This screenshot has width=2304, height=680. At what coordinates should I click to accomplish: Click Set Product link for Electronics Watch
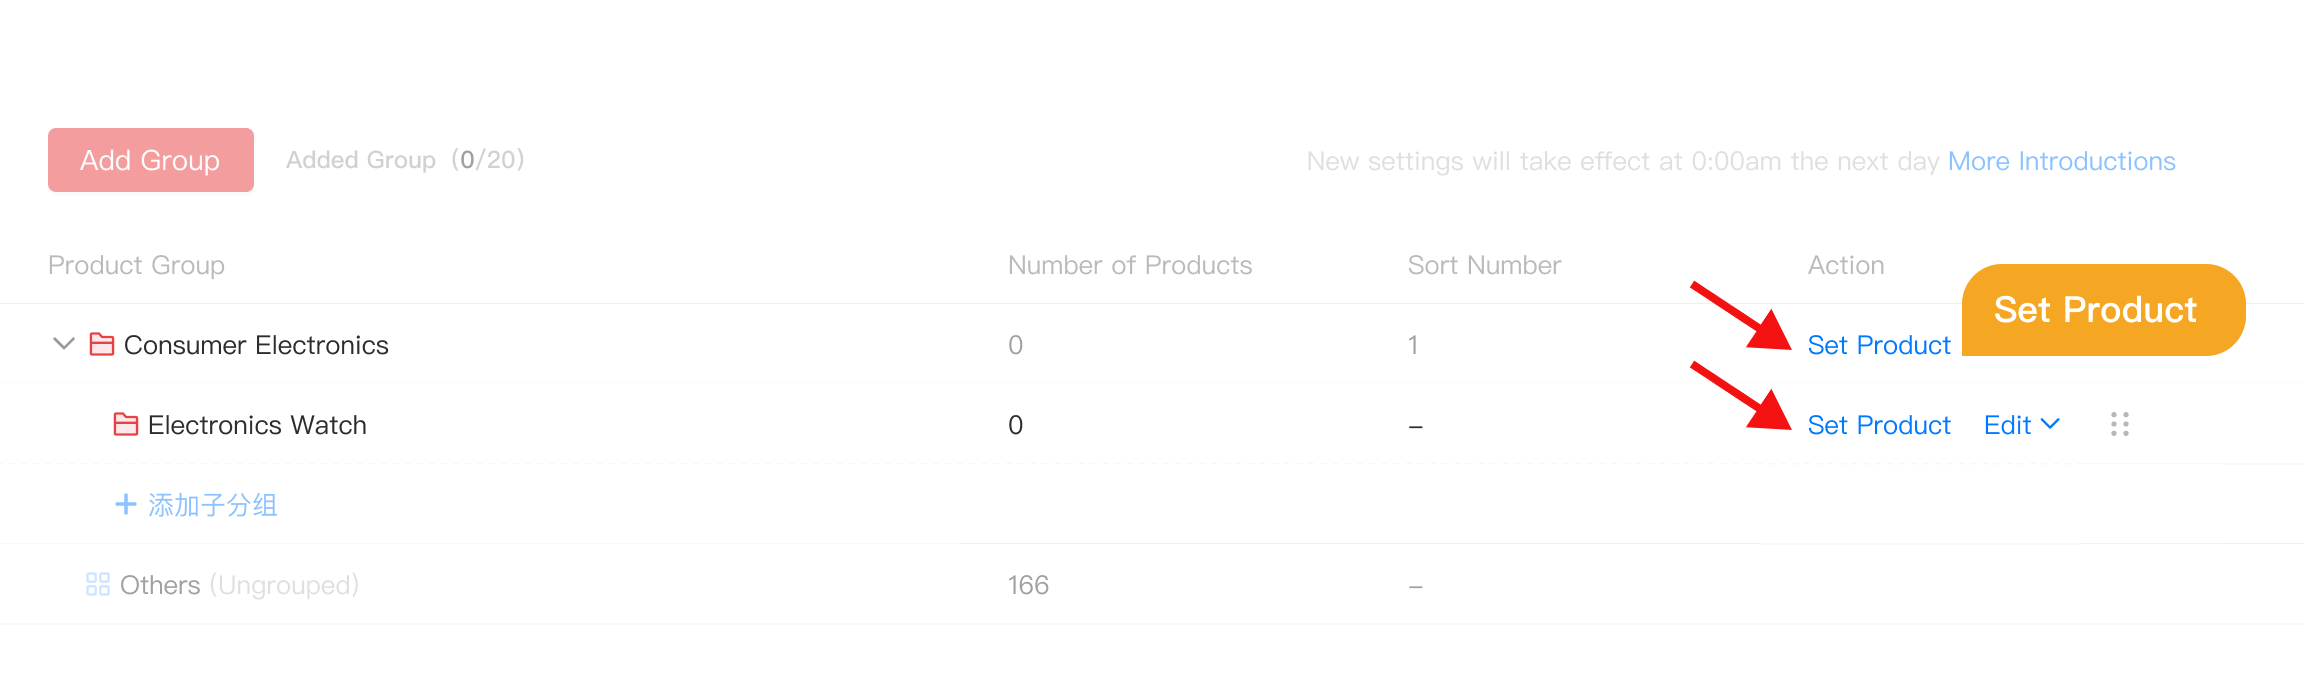point(1878,425)
